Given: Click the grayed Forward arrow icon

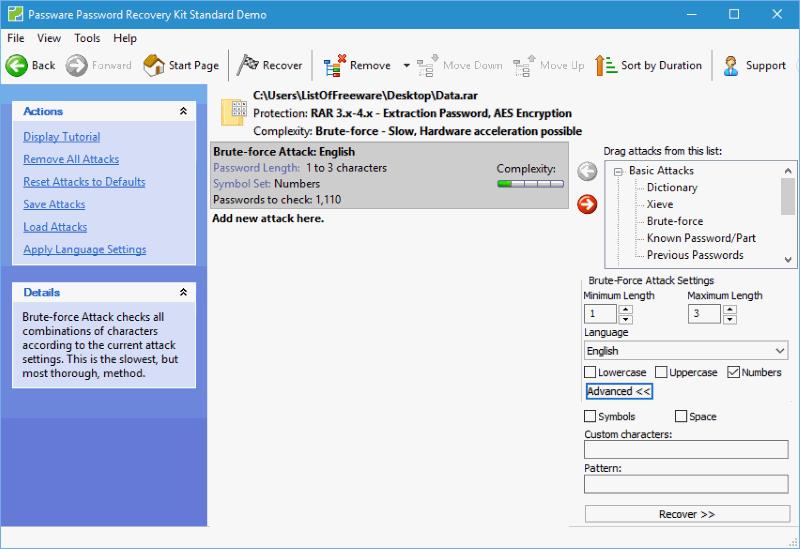Looking at the screenshot, I should point(77,66).
